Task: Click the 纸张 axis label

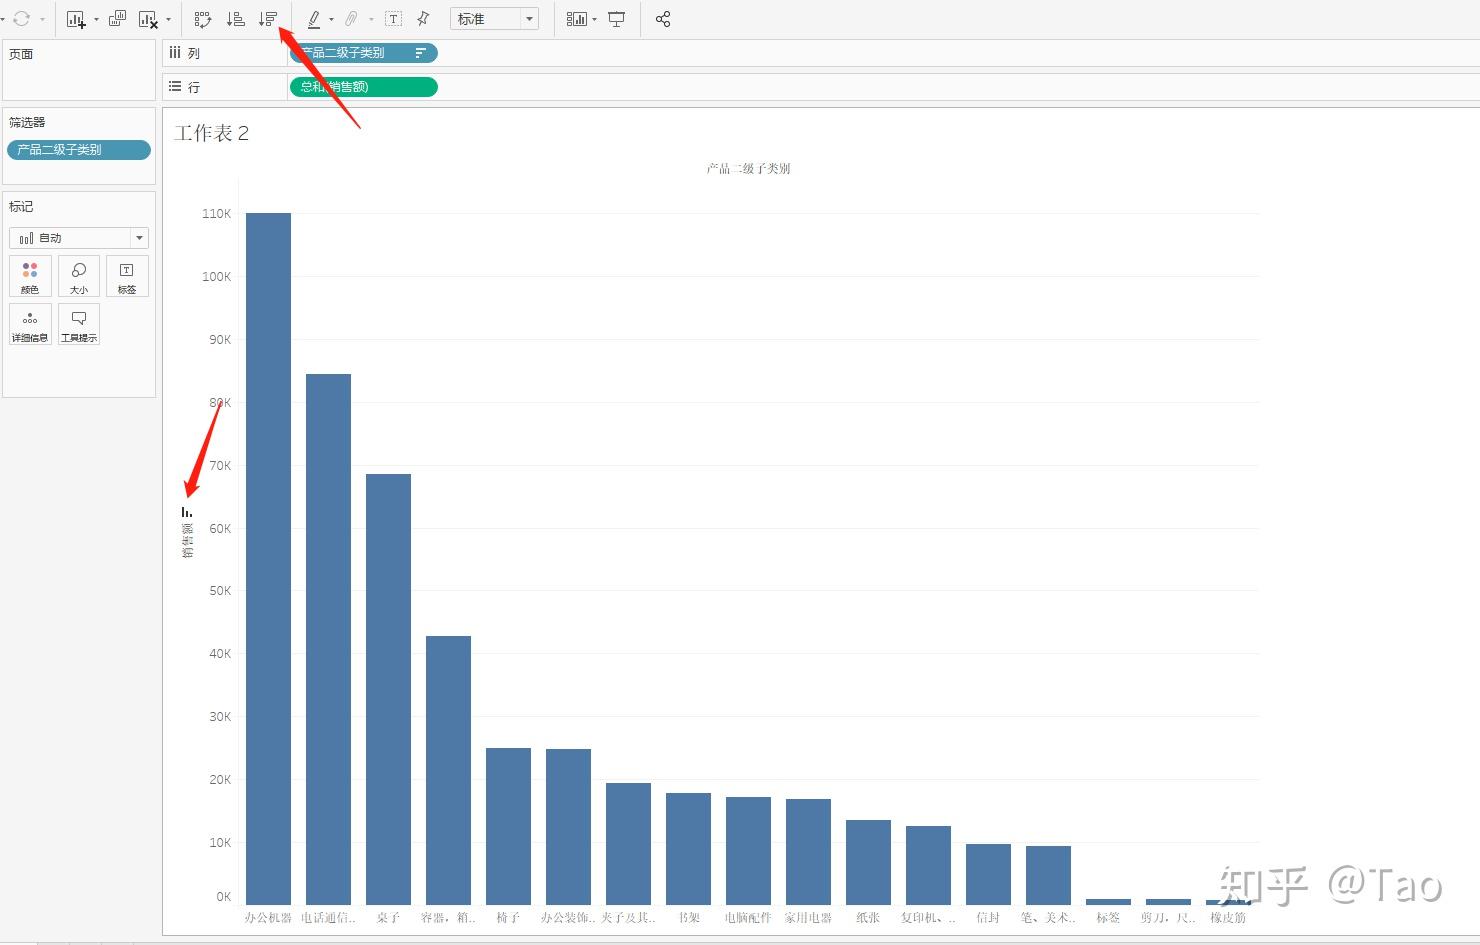Action: click(868, 917)
